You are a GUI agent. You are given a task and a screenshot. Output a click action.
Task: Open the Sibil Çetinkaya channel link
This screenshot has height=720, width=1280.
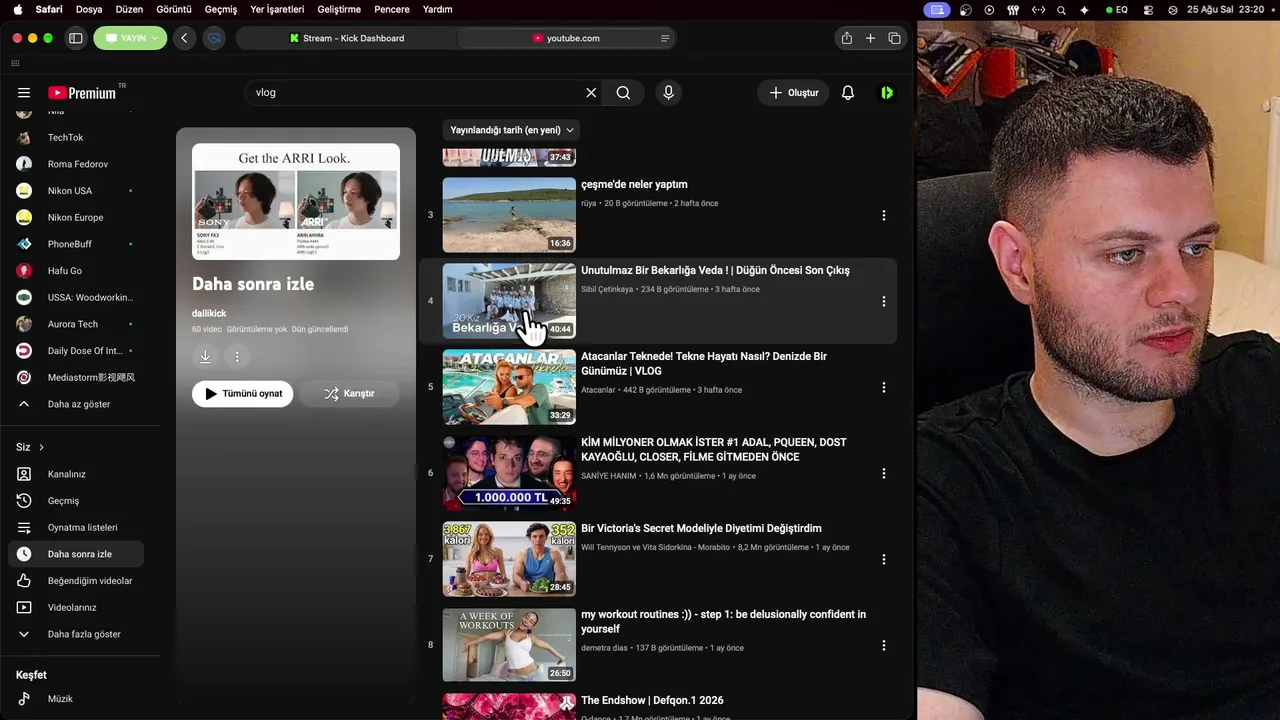[x=607, y=289]
